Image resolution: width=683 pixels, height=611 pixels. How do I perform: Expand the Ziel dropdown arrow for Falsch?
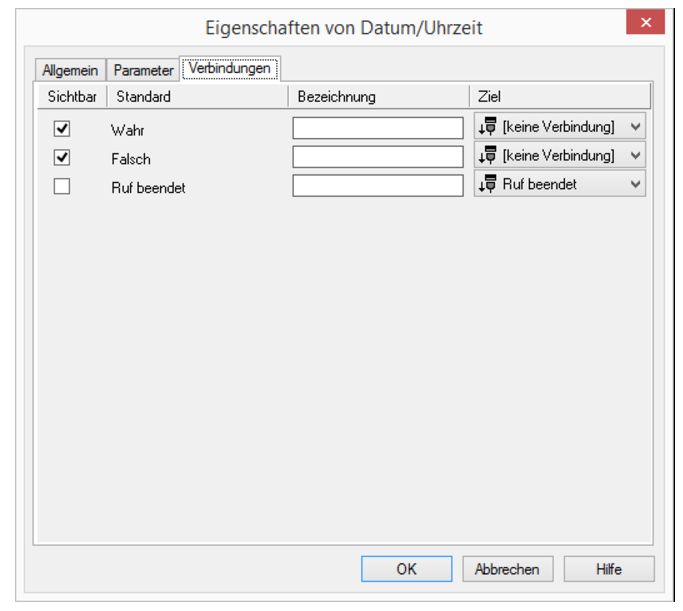(x=635, y=156)
